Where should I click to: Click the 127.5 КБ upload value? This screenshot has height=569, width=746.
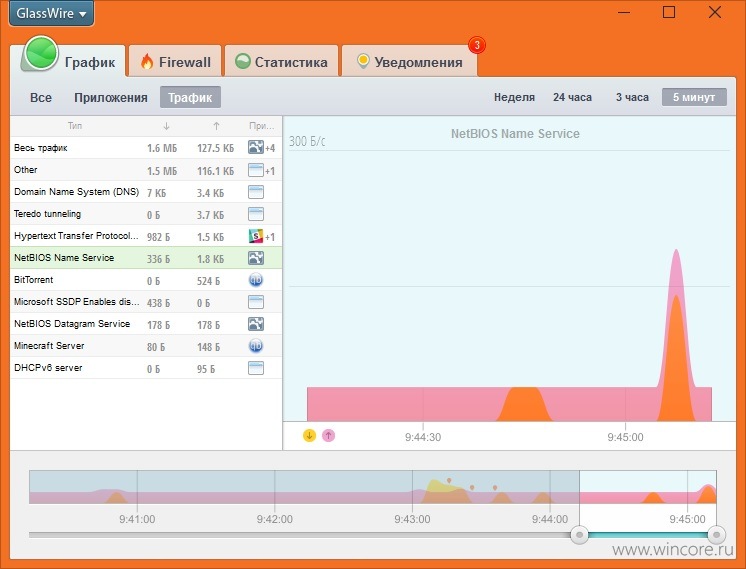[x=216, y=148]
